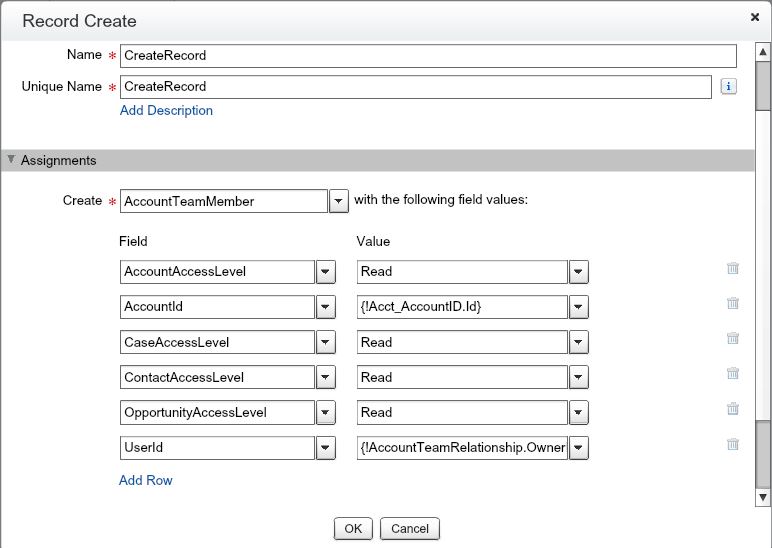This screenshot has height=548, width=772.
Task: Remove the OpportunityAccessLevel row with trash icon
Action: (x=733, y=409)
